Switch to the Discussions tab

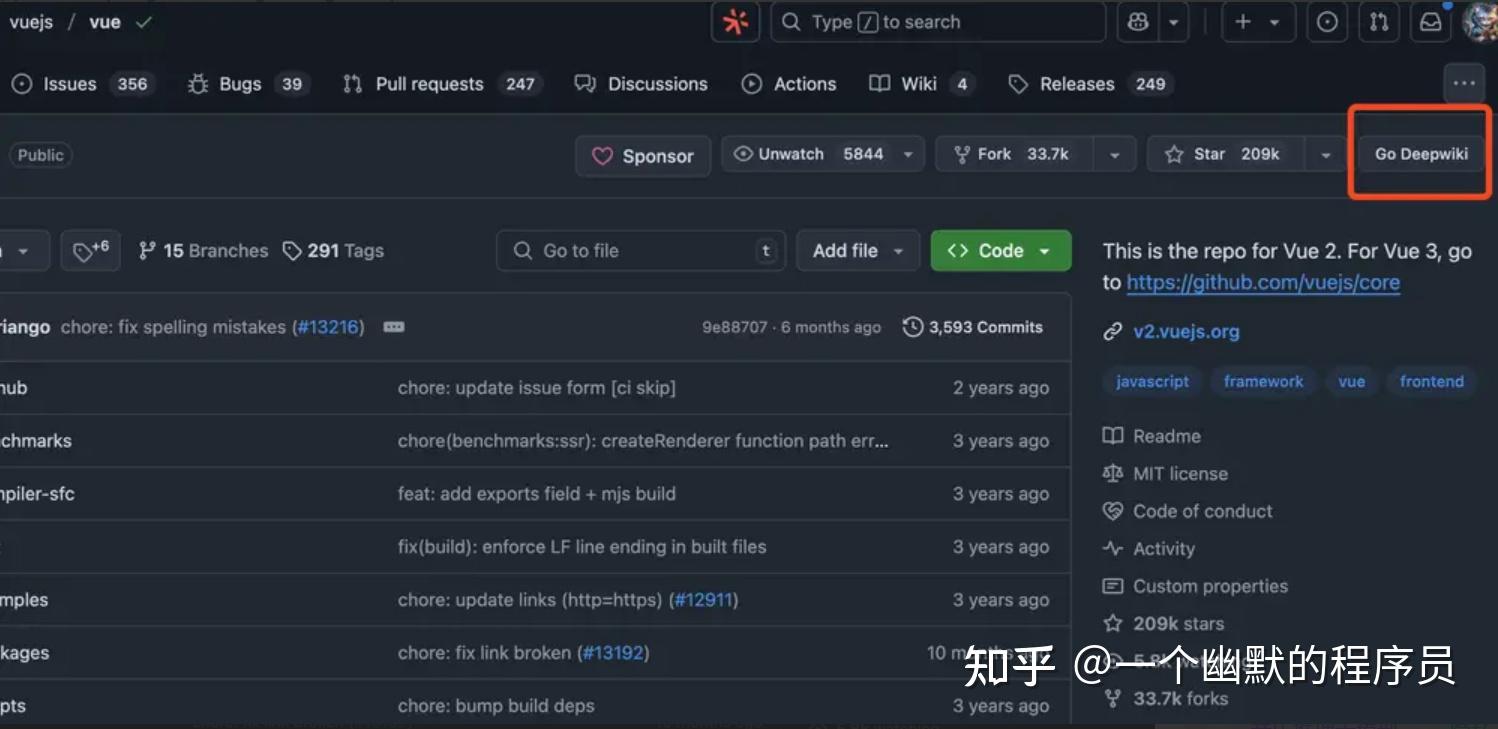[656, 84]
